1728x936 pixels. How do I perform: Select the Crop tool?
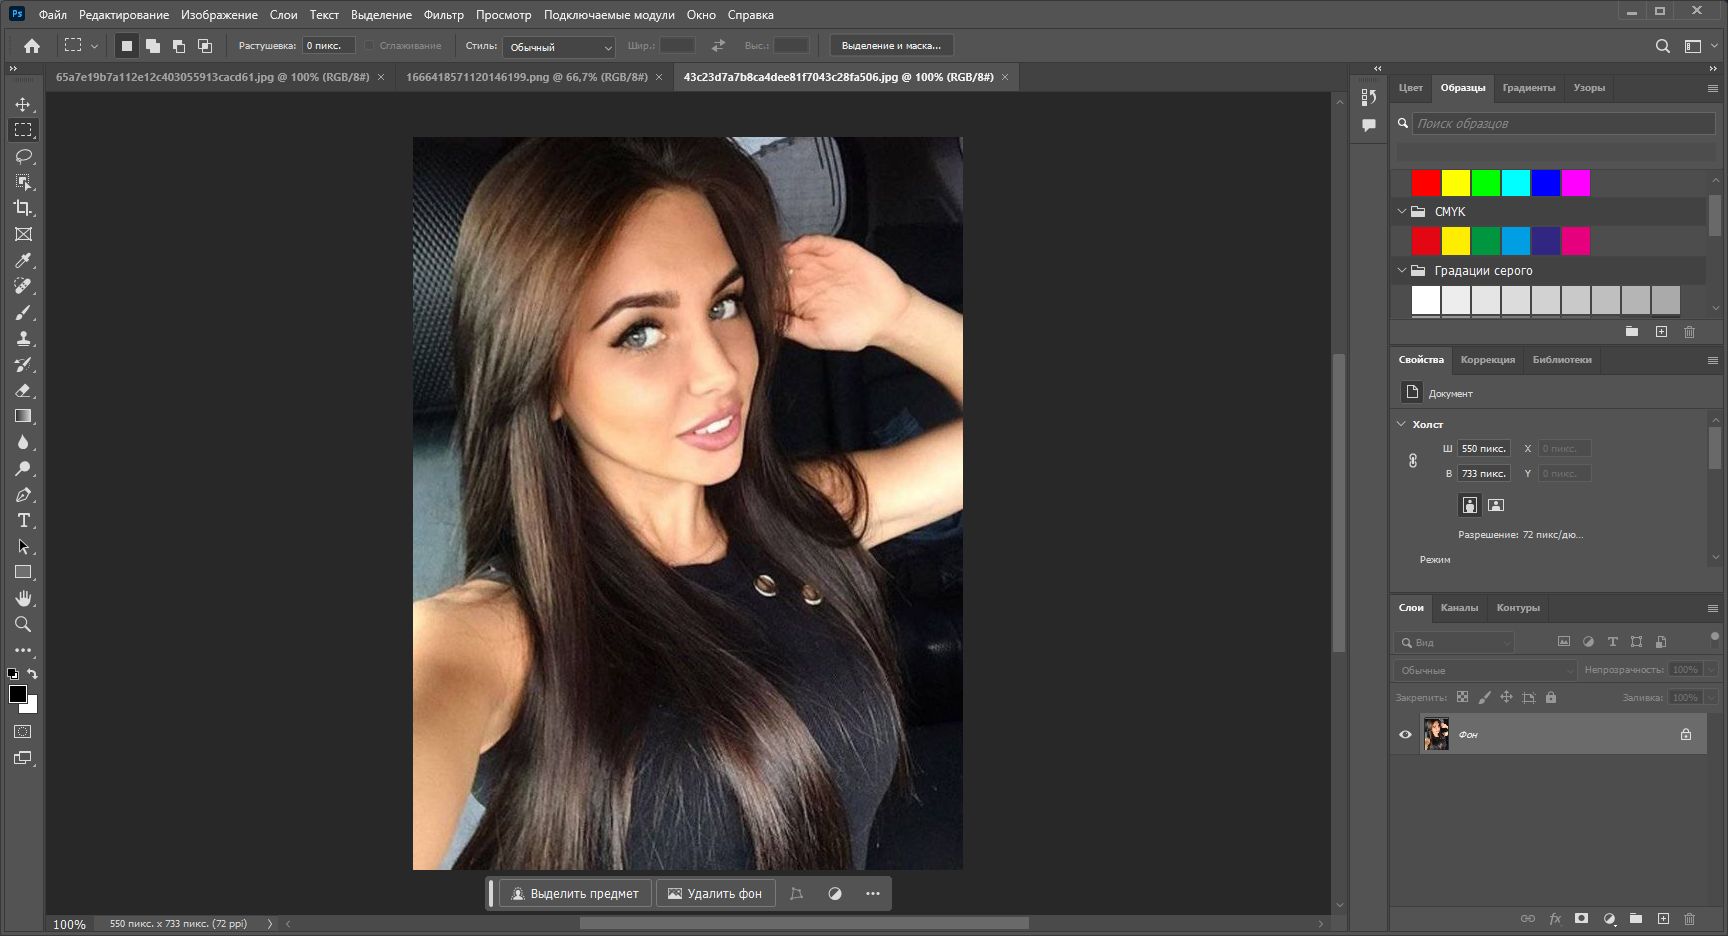pos(23,208)
